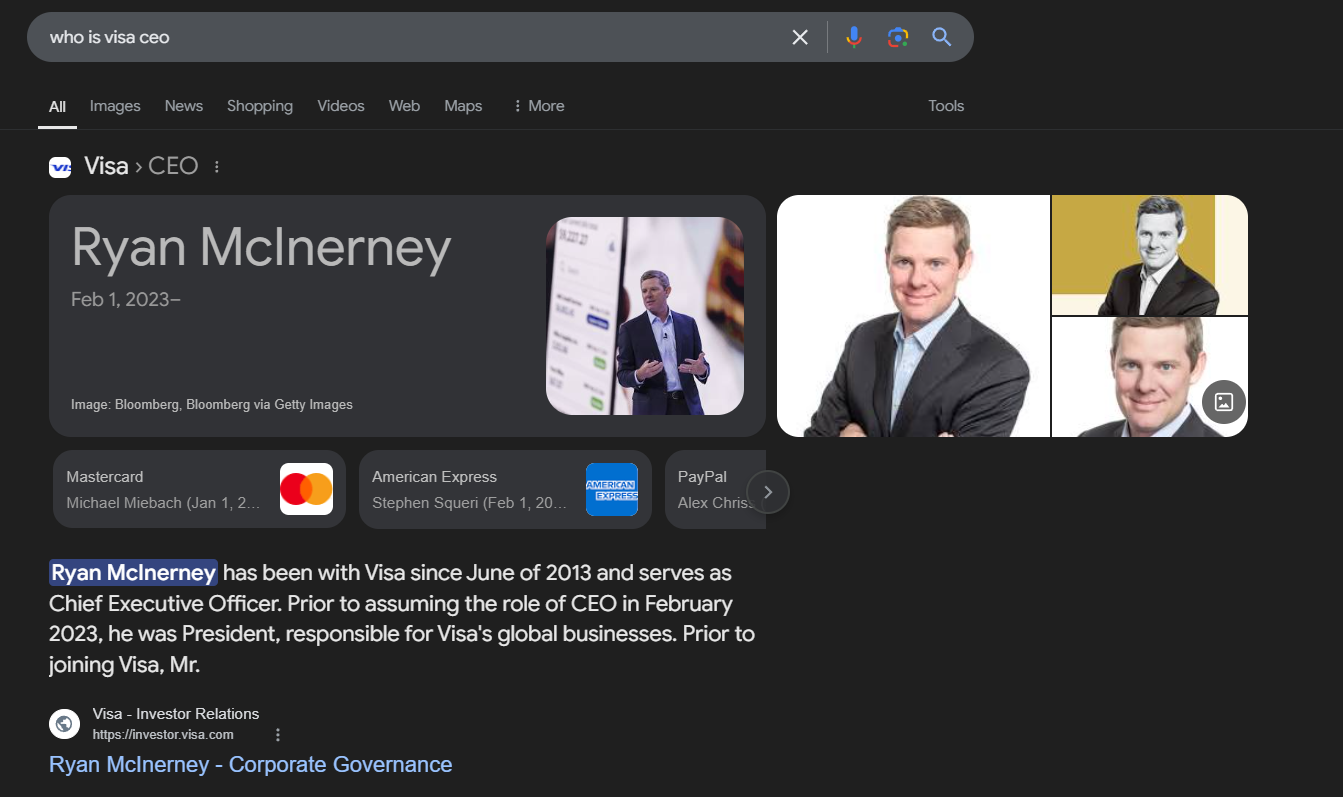
Task: Click in the search query field
Action: pos(410,37)
